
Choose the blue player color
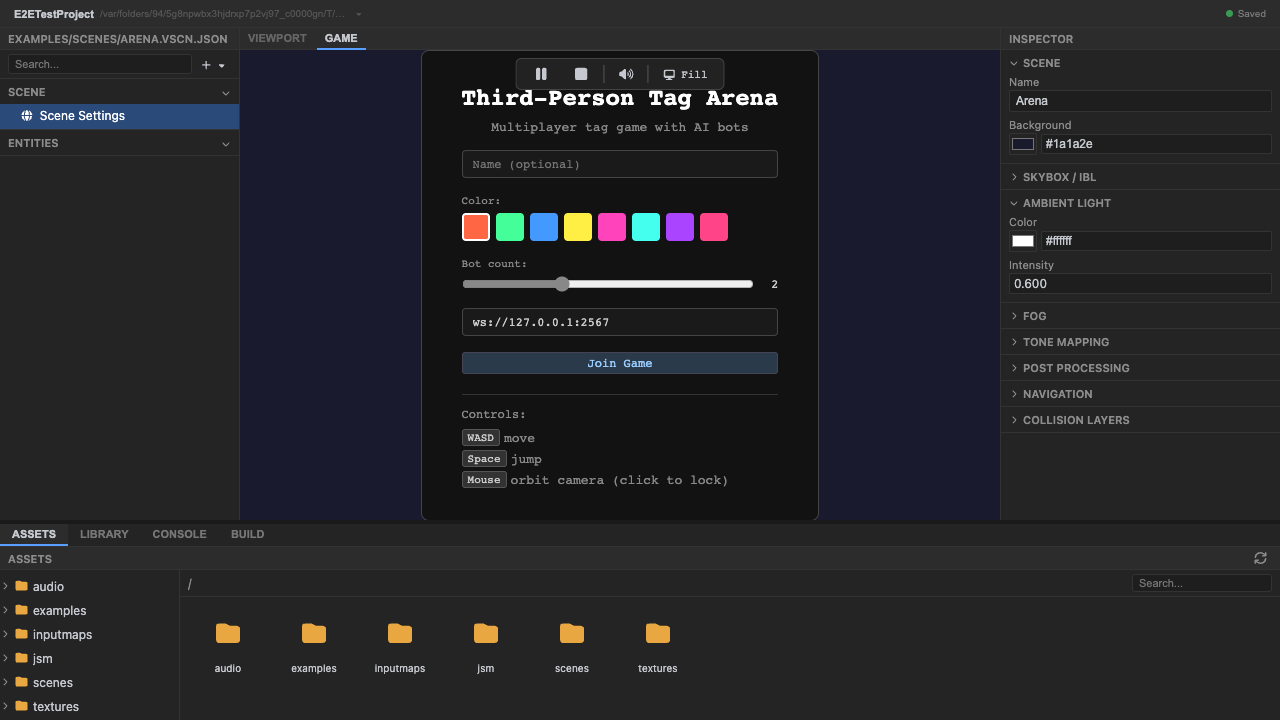544,227
